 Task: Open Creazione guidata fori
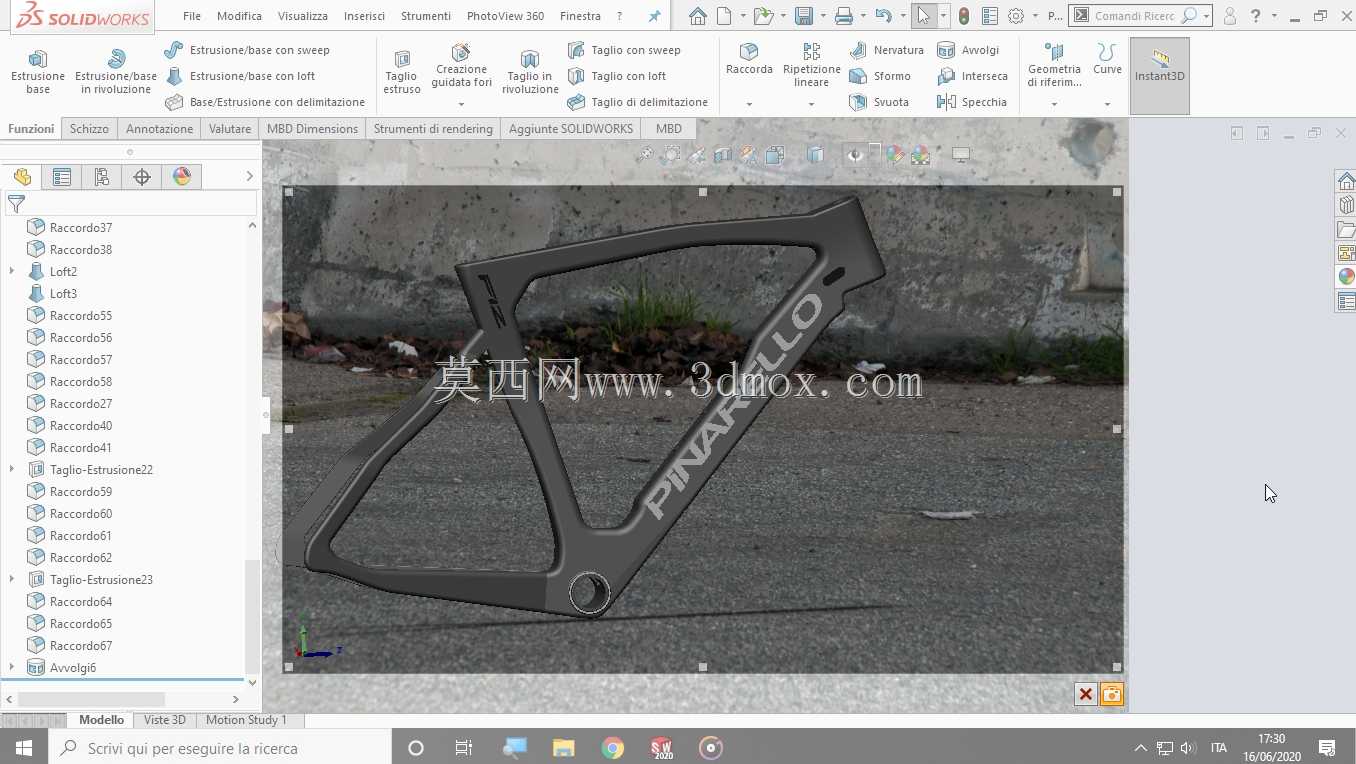(x=461, y=66)
